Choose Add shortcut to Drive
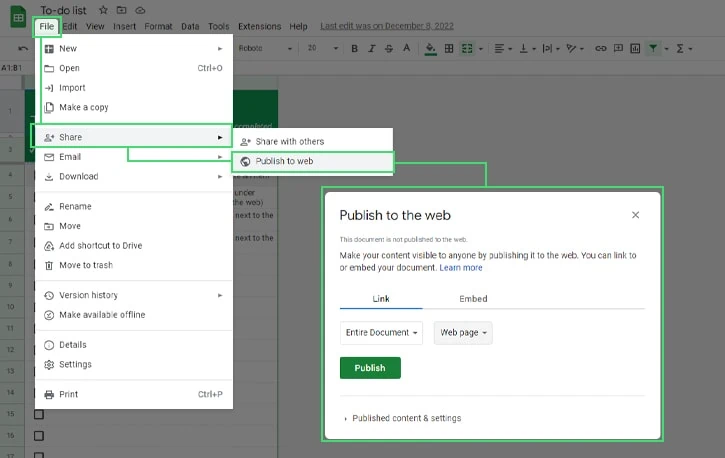725x458 pixels. tap(134, 246)
